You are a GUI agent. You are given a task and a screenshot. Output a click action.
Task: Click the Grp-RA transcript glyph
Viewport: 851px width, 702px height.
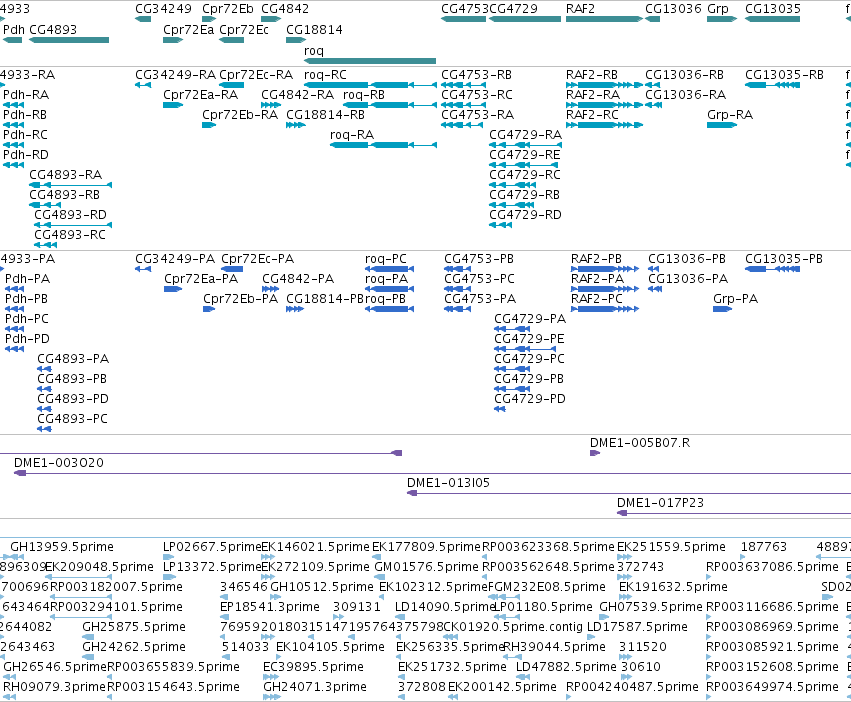(722, 125)
